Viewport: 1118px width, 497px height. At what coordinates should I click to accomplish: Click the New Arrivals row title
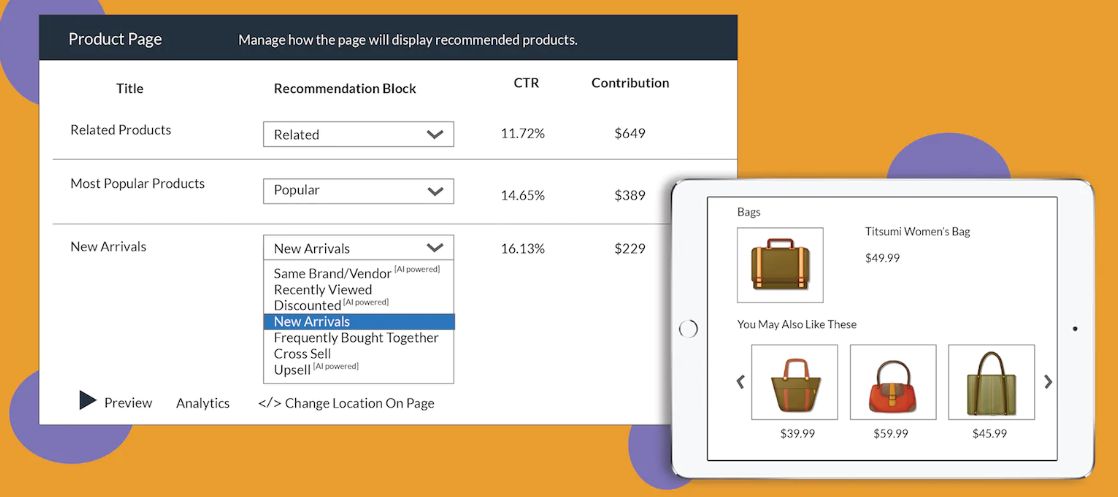point(108,247)
